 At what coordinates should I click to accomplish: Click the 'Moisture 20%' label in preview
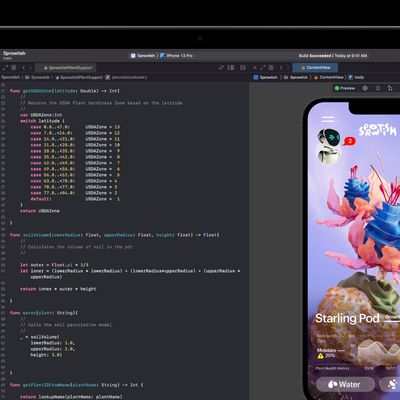[330, 353]
